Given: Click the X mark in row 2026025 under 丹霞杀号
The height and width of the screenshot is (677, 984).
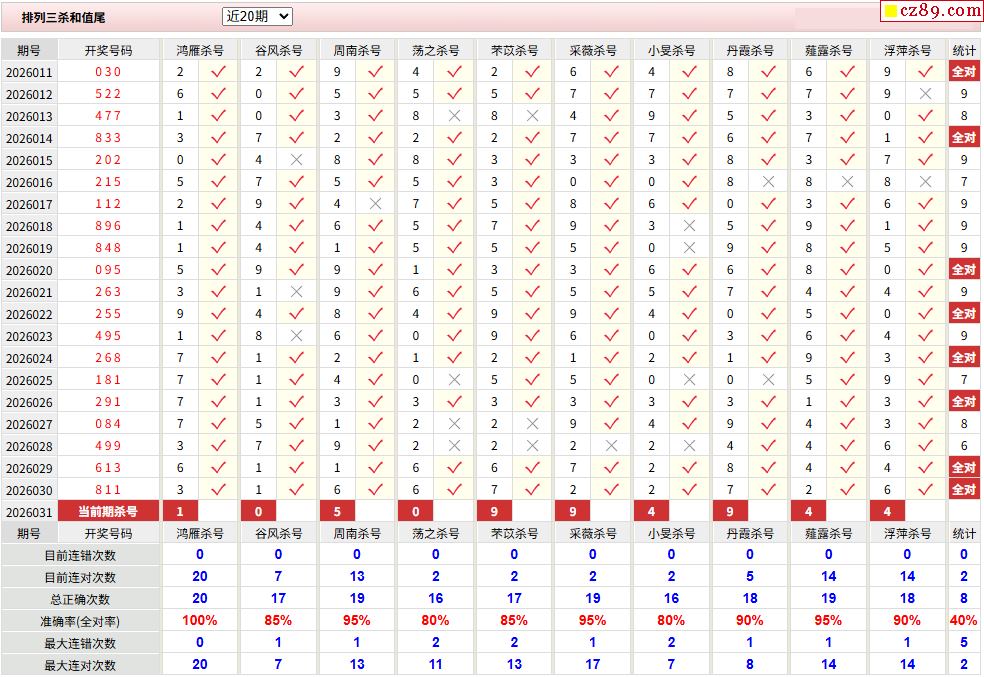Looking at the screenshot, I should [x=768, y=380].
